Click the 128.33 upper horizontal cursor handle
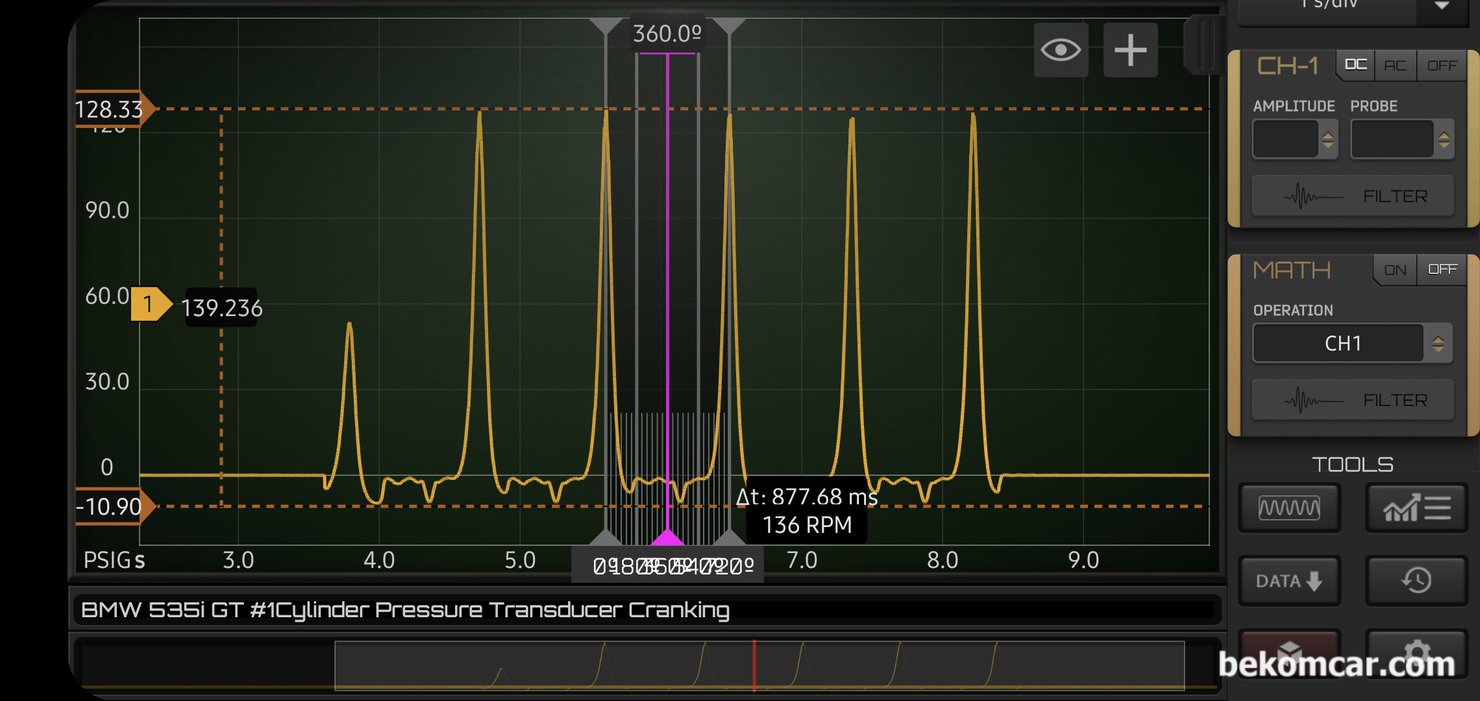This screenshot has height=701, width=1480. tap(112, 109)
